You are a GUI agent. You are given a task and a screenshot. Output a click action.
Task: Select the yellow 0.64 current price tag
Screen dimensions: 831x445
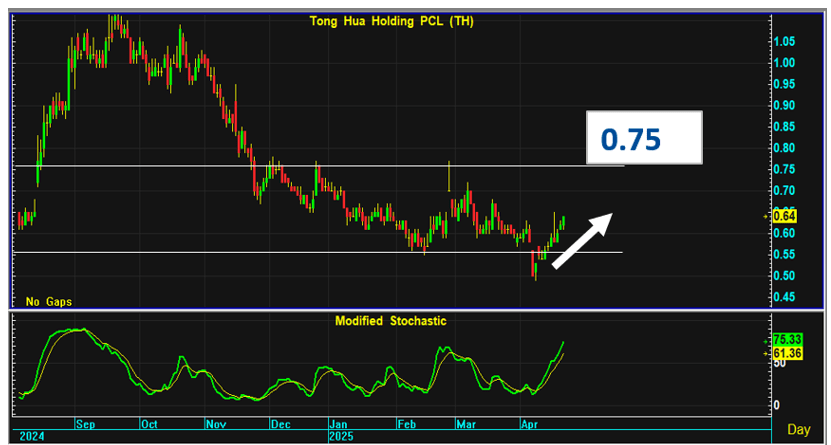pos(785,215)
